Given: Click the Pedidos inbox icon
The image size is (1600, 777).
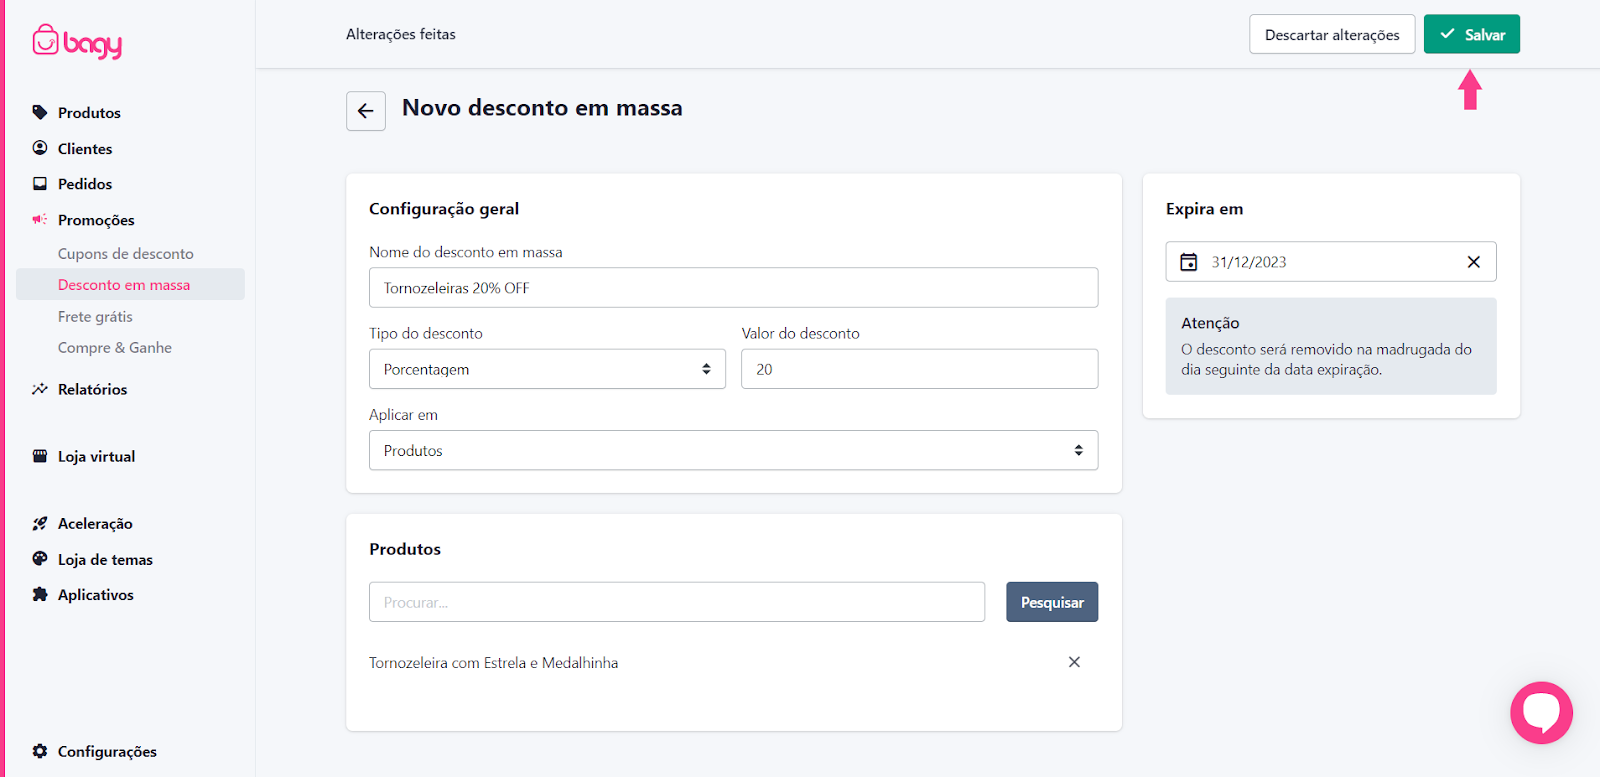Looking at the screenshot, I should (40, 184).
